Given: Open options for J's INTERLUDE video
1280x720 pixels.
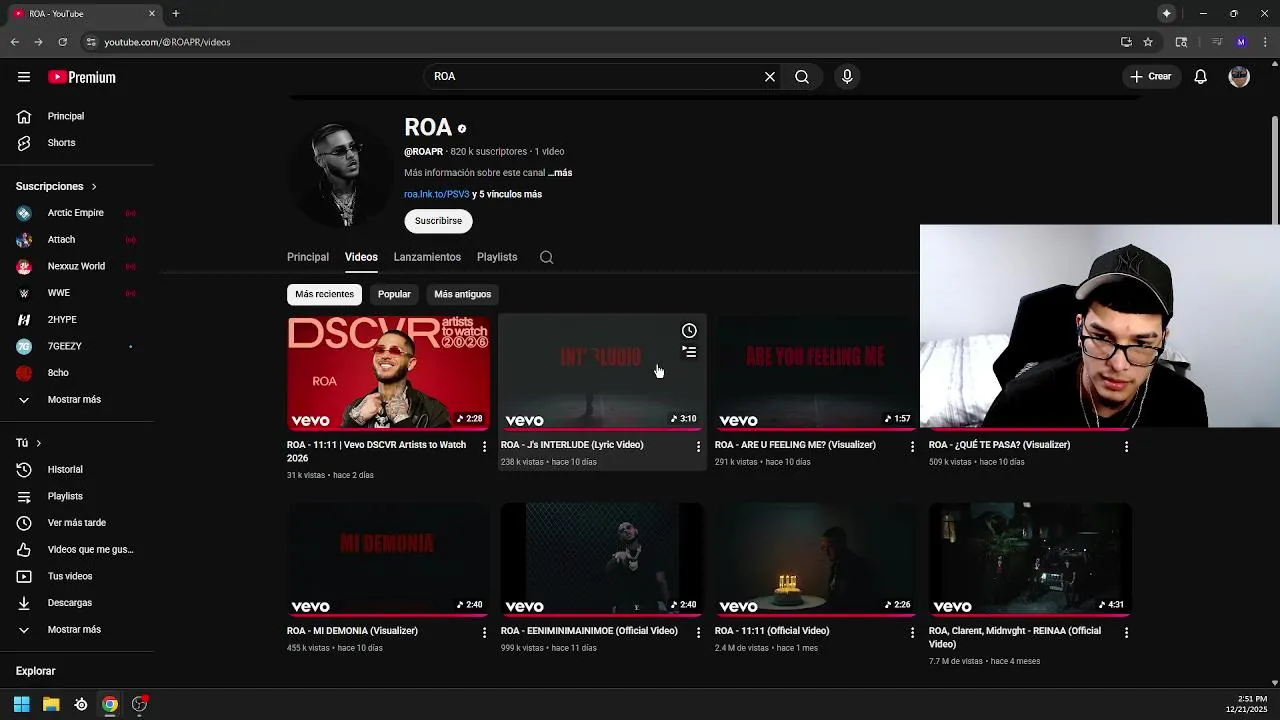Looking at the screenshot, I should tap(698, 447).
